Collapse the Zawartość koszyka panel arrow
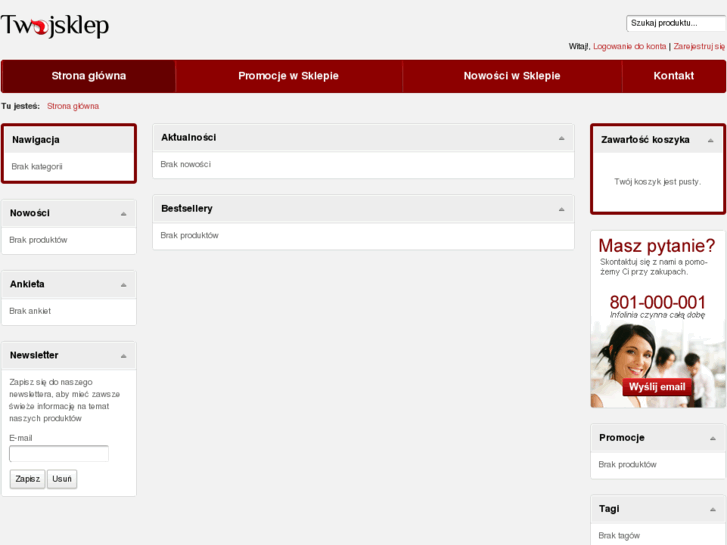 711,140
